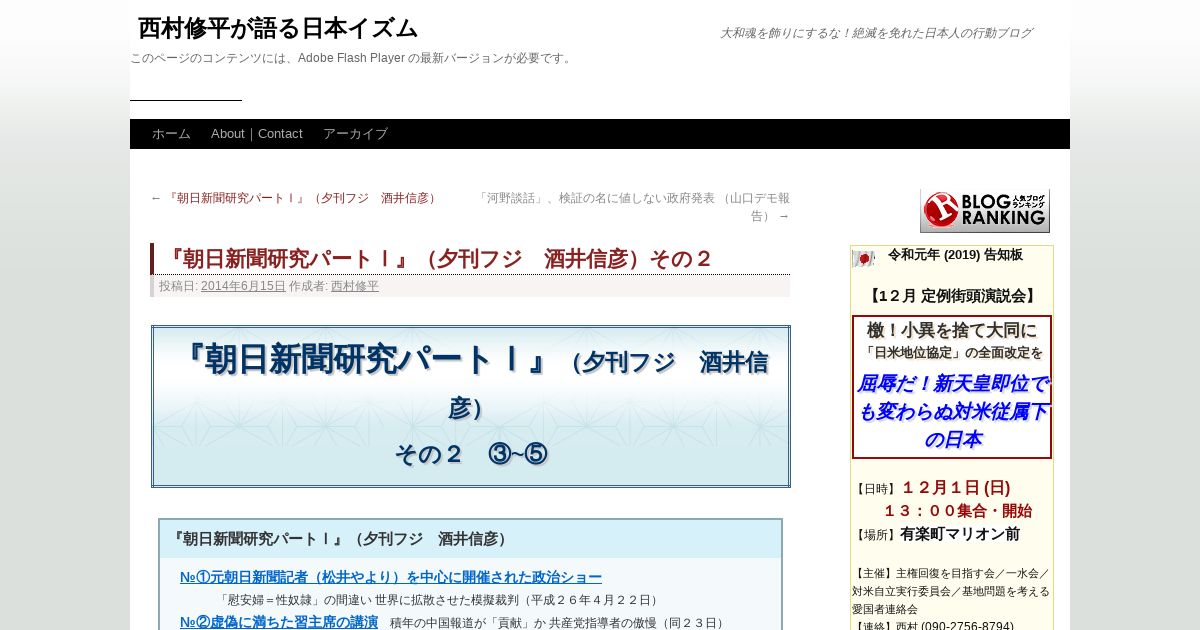Open the アーカイブ menu item

click(355, 134)
